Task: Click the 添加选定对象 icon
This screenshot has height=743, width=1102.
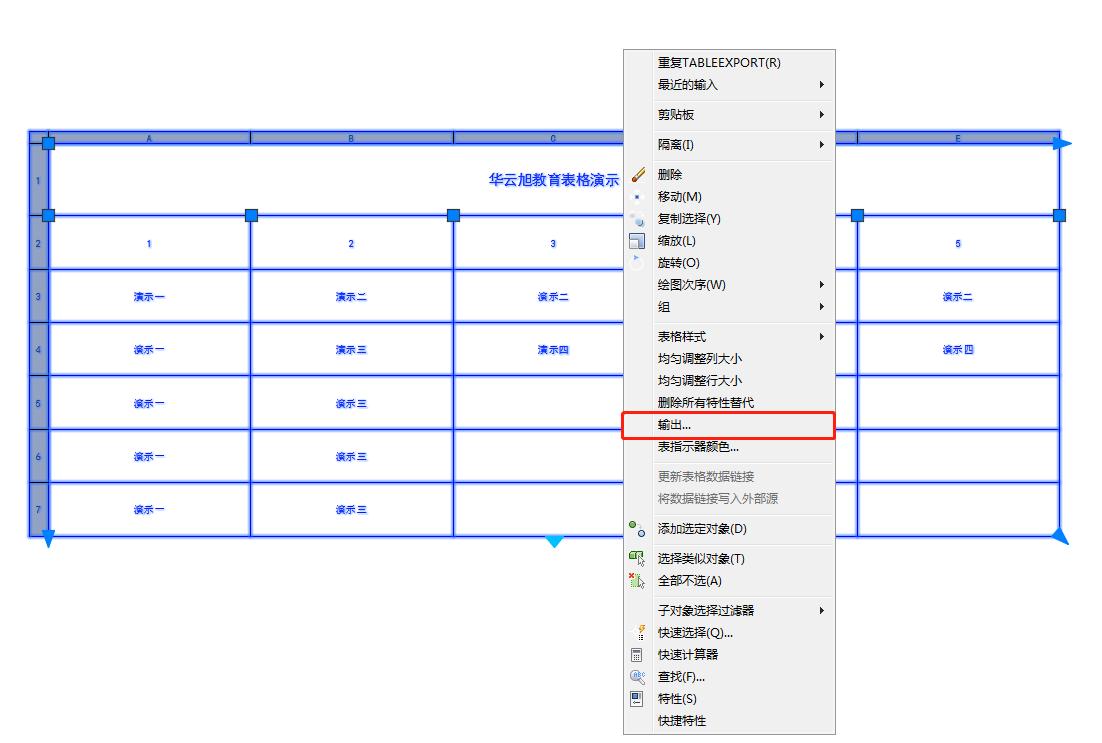Action: click(636, 529)
